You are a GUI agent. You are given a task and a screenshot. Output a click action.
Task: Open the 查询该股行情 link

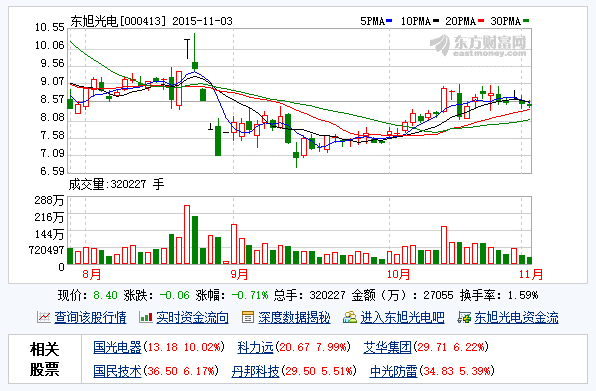click(90, 317)
